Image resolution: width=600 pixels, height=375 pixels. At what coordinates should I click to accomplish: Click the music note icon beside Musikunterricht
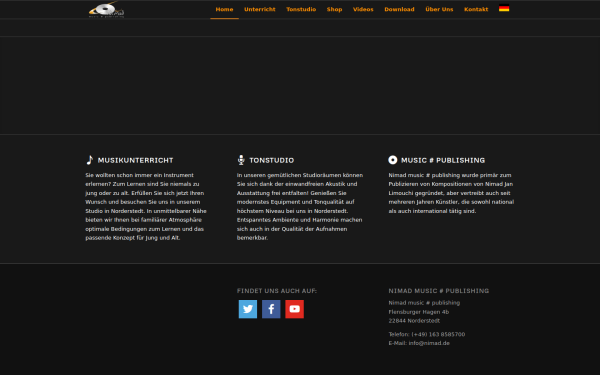coord(90,160)
